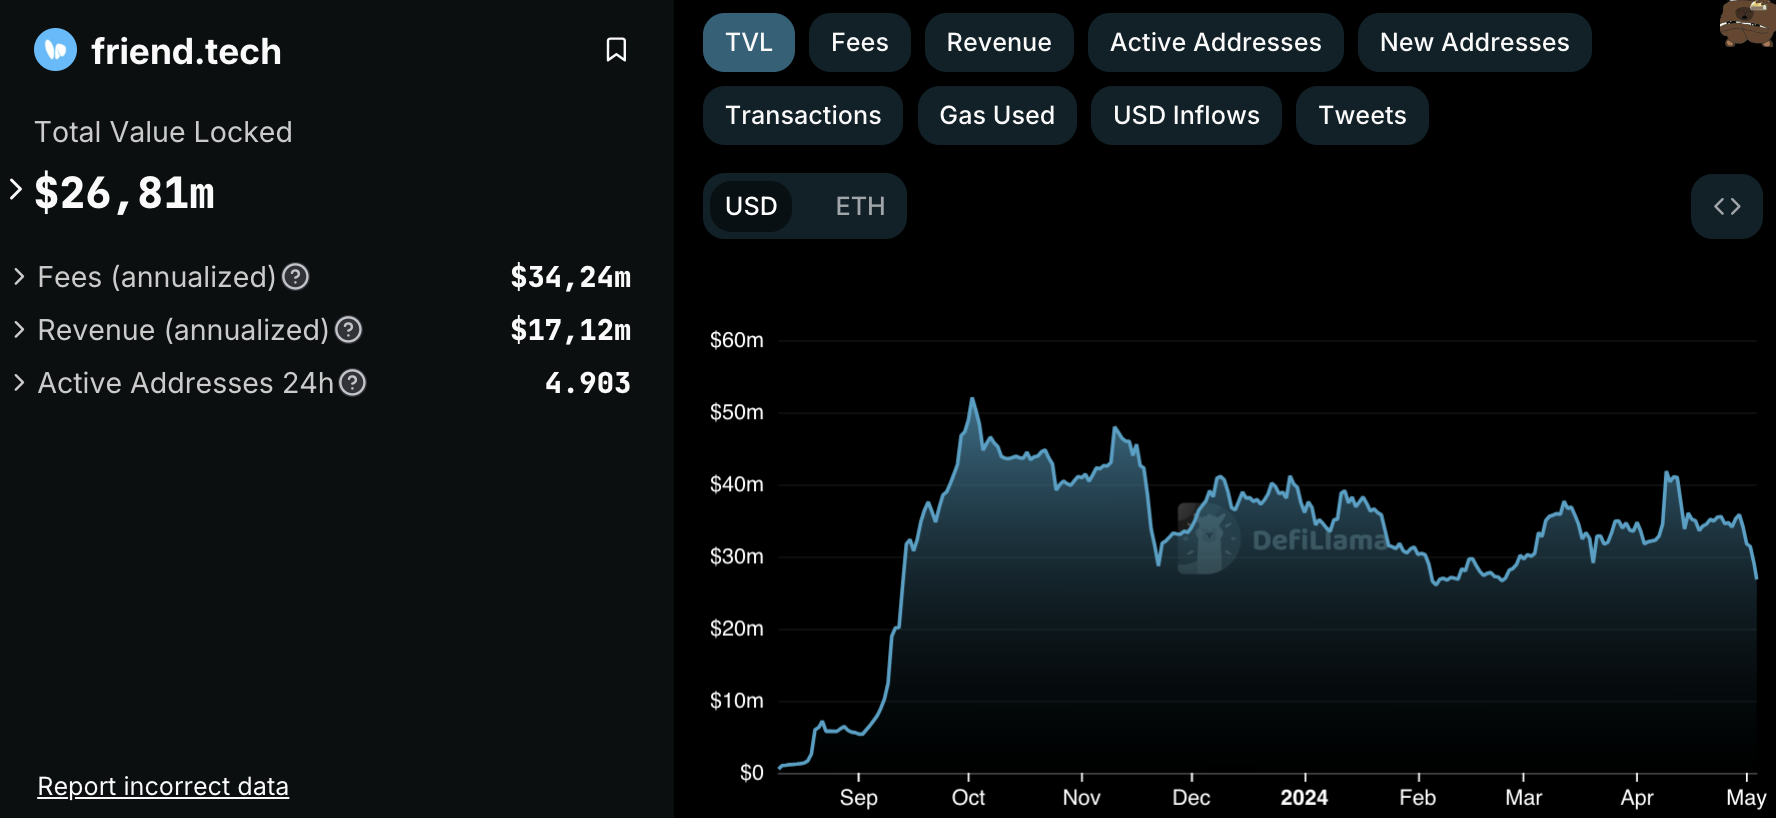Viewport: 1776px width, 818px height.
Task: Toggle the Tweets chart metric
Action: point(1362,115)
